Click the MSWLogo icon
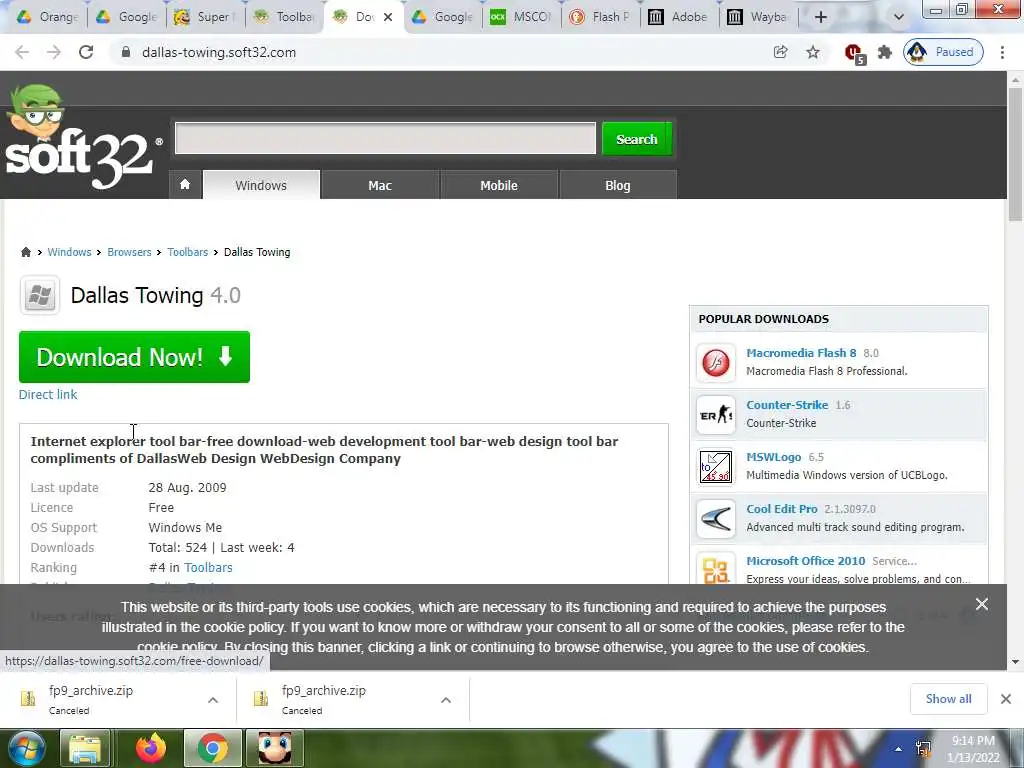1024x768 pixels. [716, 467]
